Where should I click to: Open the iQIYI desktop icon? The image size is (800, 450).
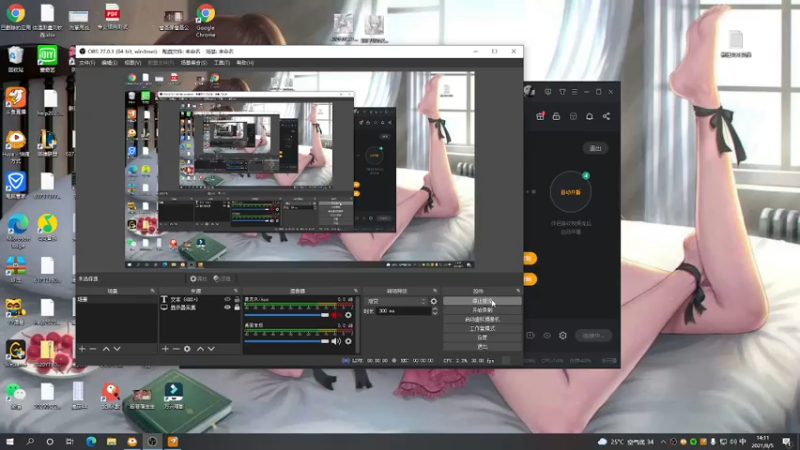(47, 59)
